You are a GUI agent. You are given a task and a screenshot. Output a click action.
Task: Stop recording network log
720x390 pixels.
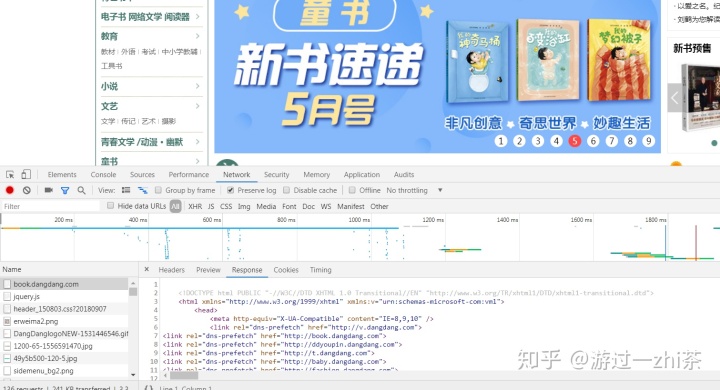(x=10, y=190)
